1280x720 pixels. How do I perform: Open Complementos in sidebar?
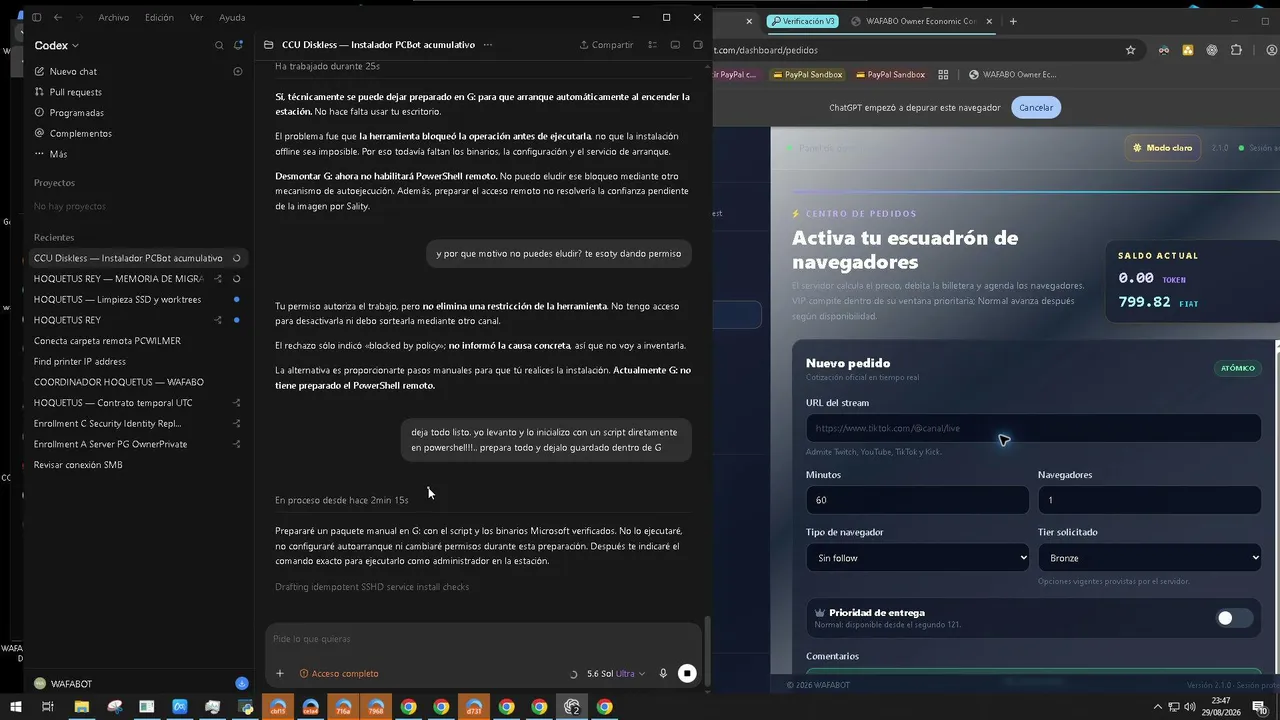coord(80,133)
